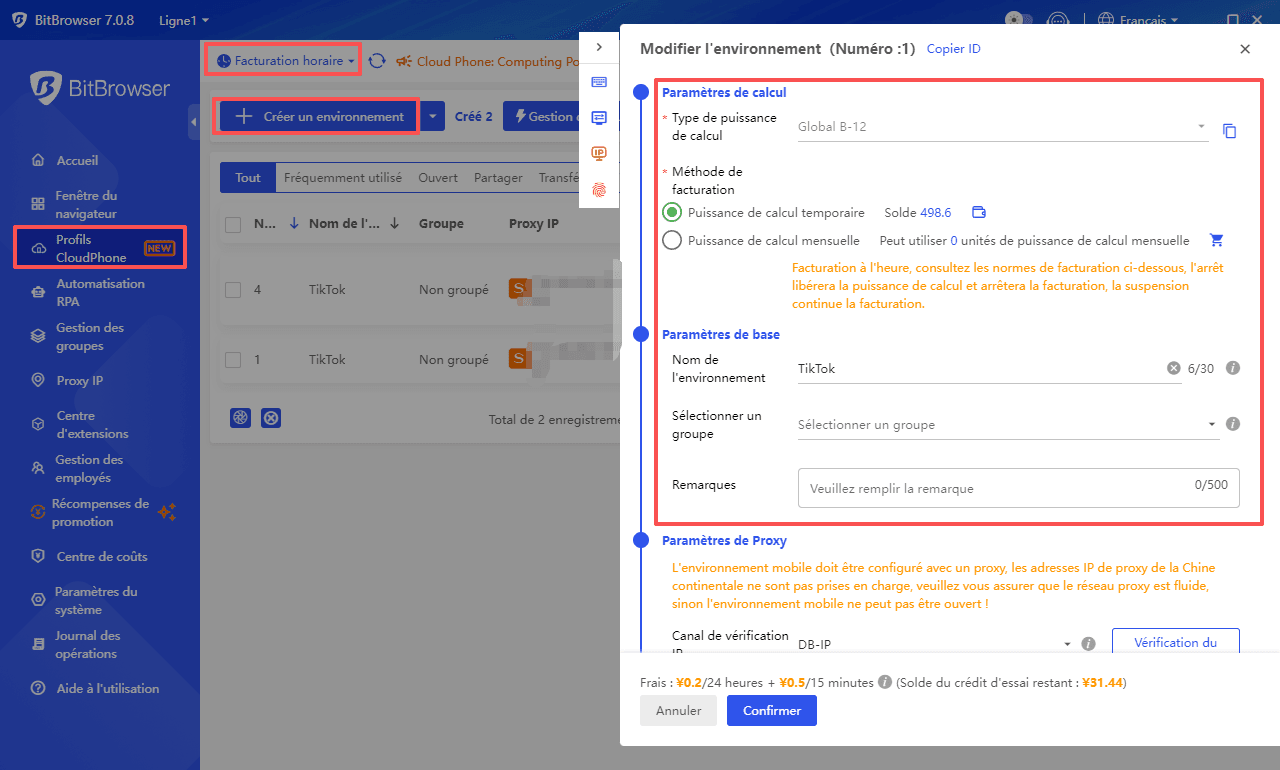The width and height of the screenshot is (1280, 770).
Task: Select Puissance de calcul temporaire radio button
Action: pyautogui.click(x=672, y=212)
